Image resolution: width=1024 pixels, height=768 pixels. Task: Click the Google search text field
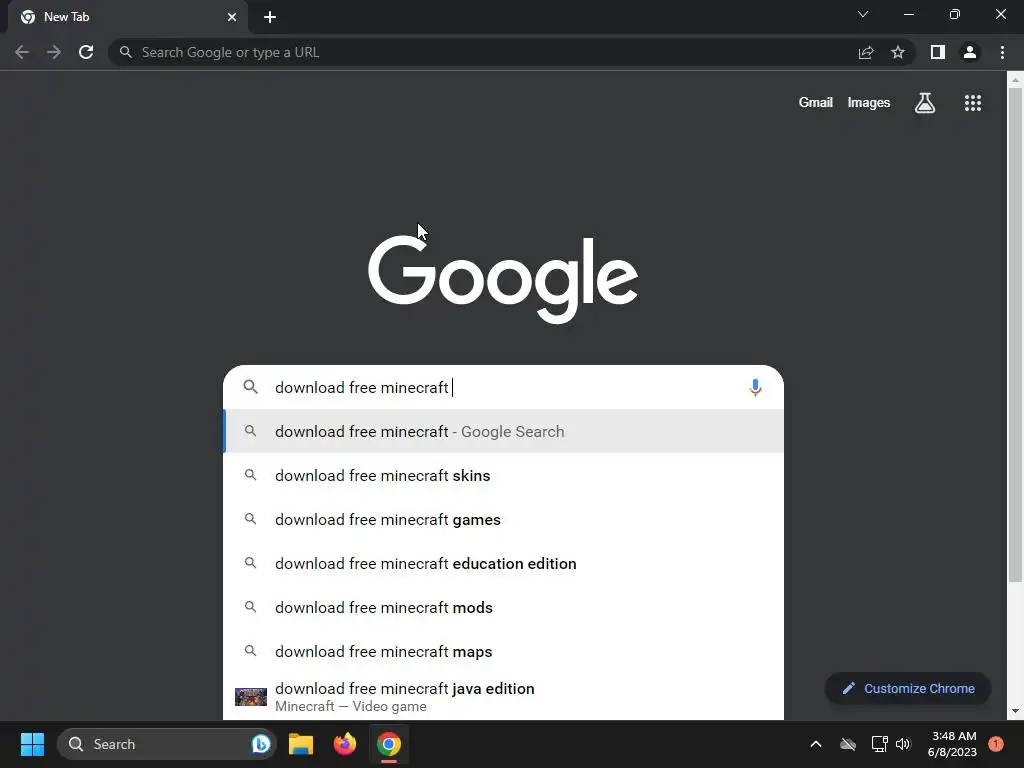coord(503,387)
